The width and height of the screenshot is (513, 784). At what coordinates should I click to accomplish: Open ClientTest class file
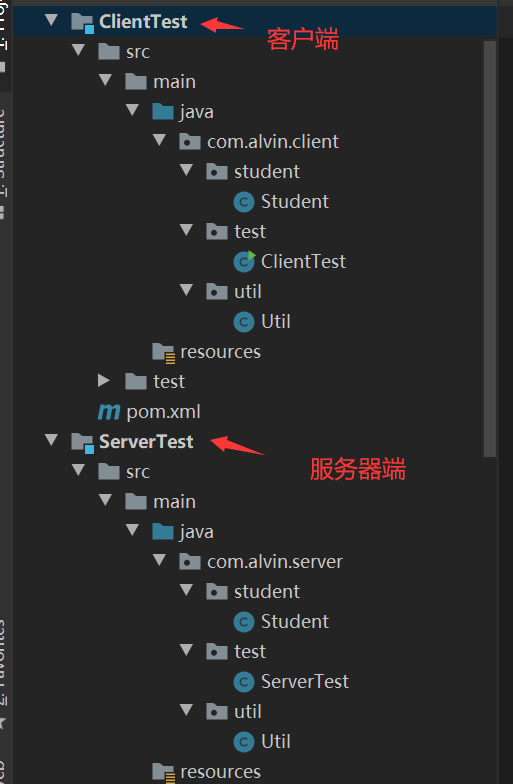(304, 262)
